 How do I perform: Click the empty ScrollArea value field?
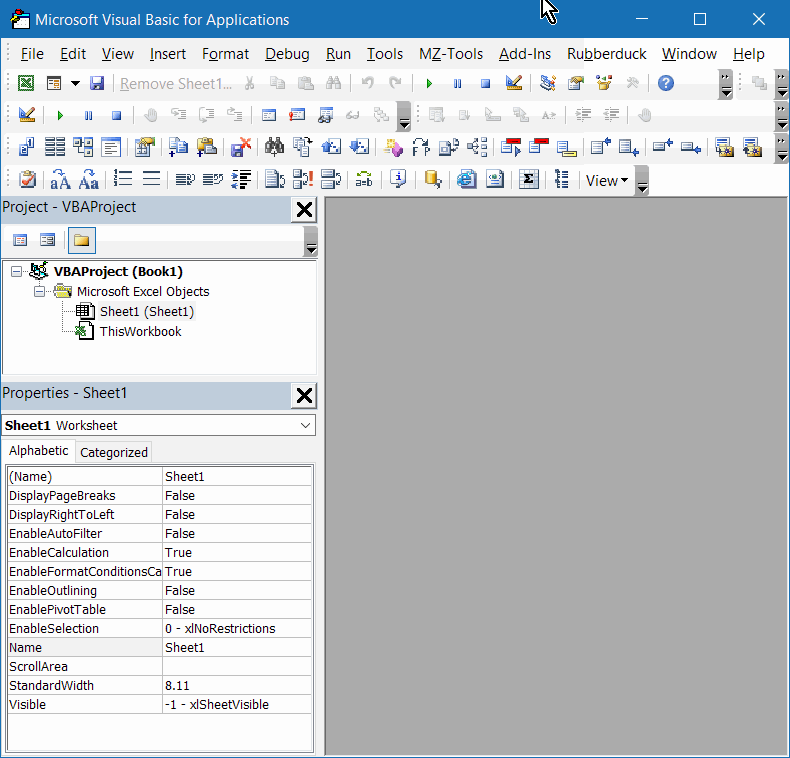237,666
